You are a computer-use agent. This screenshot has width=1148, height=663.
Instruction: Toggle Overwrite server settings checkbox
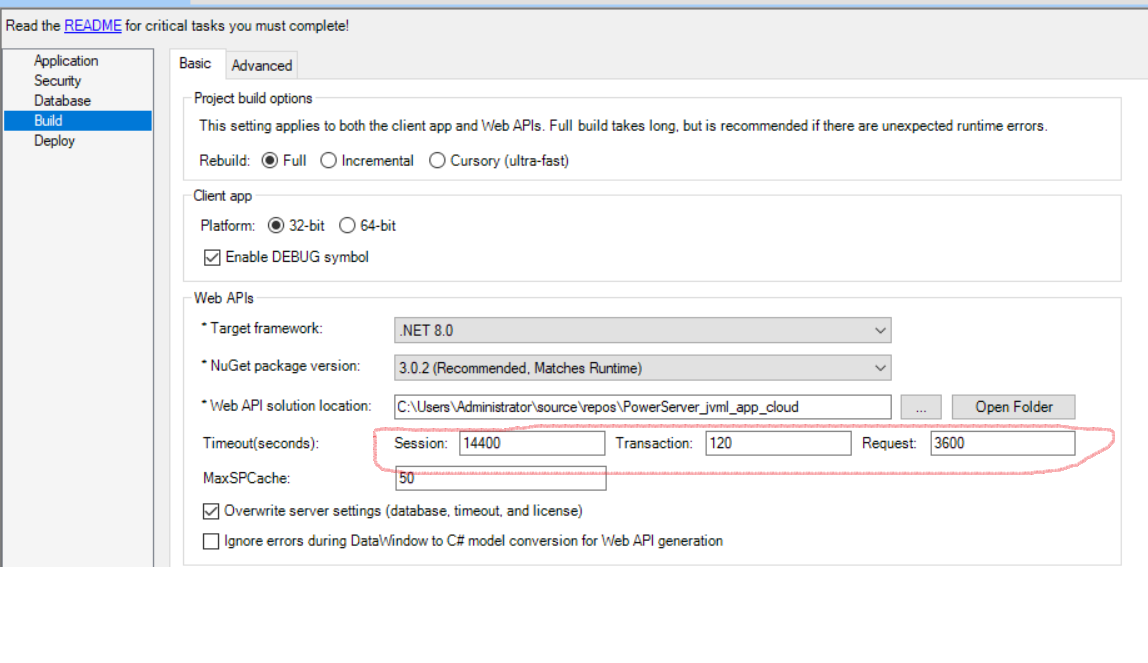(211, 511)
